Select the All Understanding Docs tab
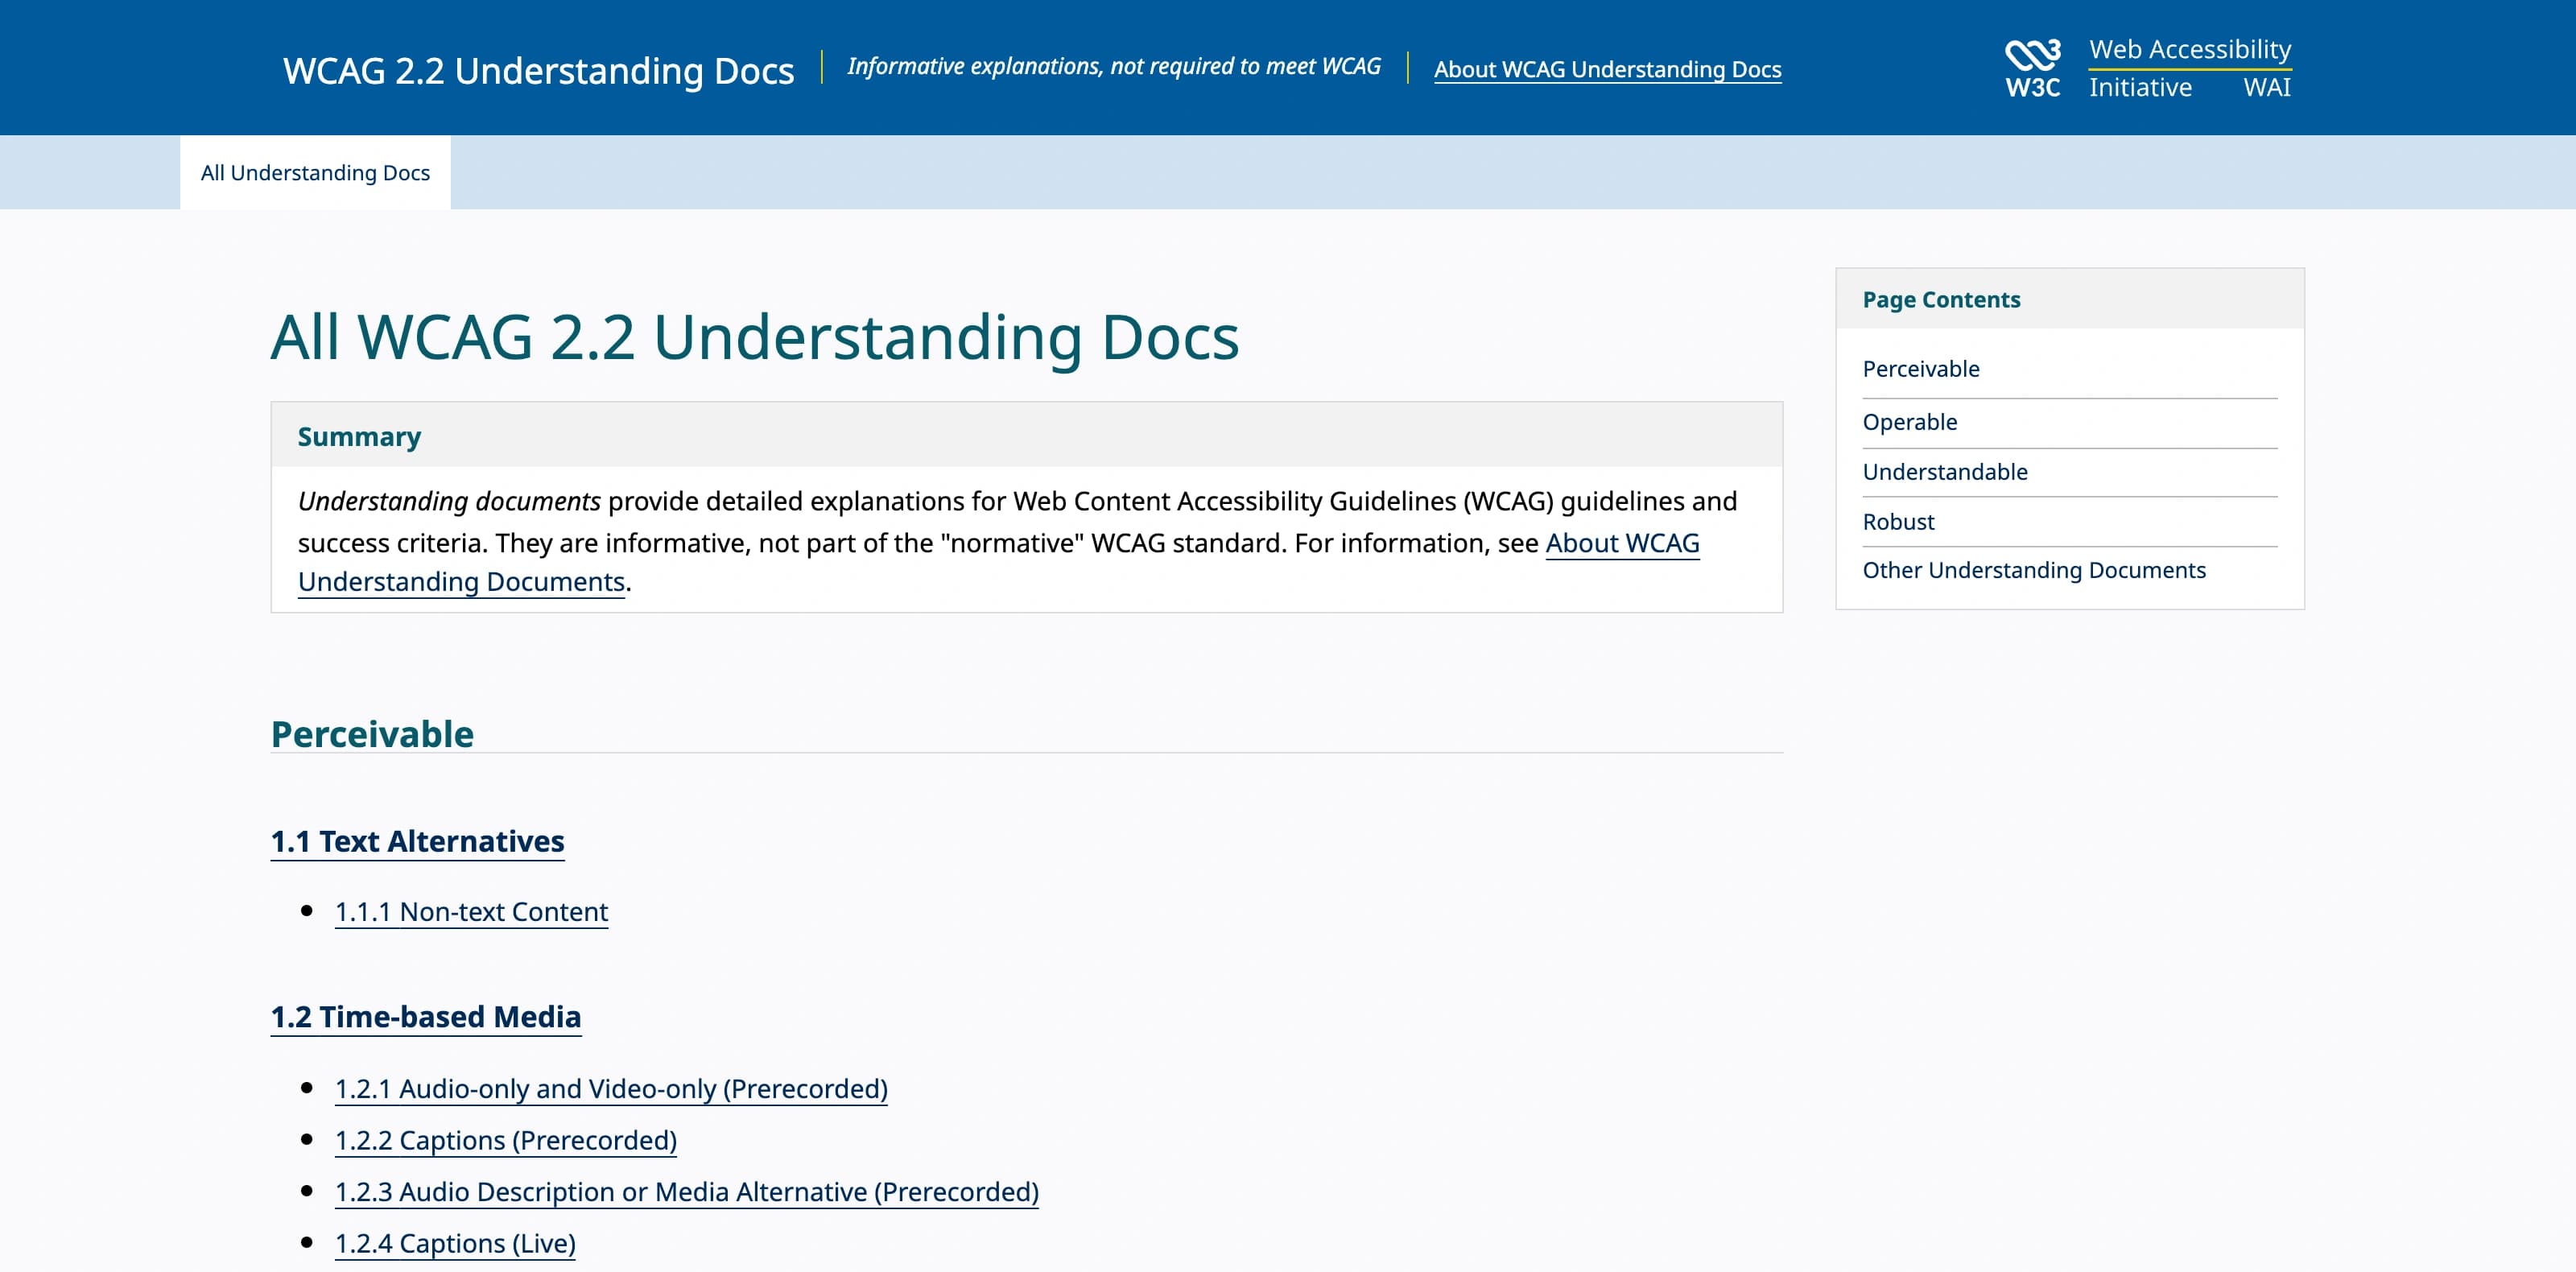 coord(315,172)
